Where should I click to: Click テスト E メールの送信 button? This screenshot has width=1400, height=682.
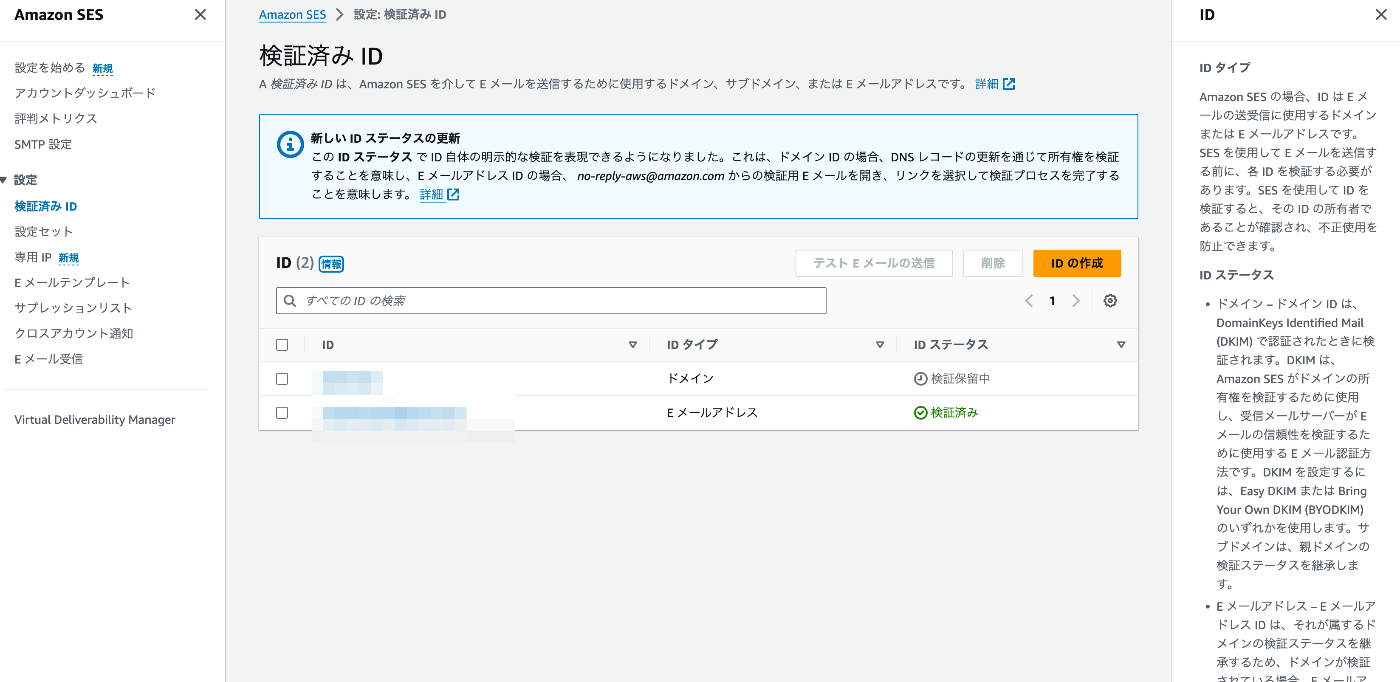click(x=874, y=263)
